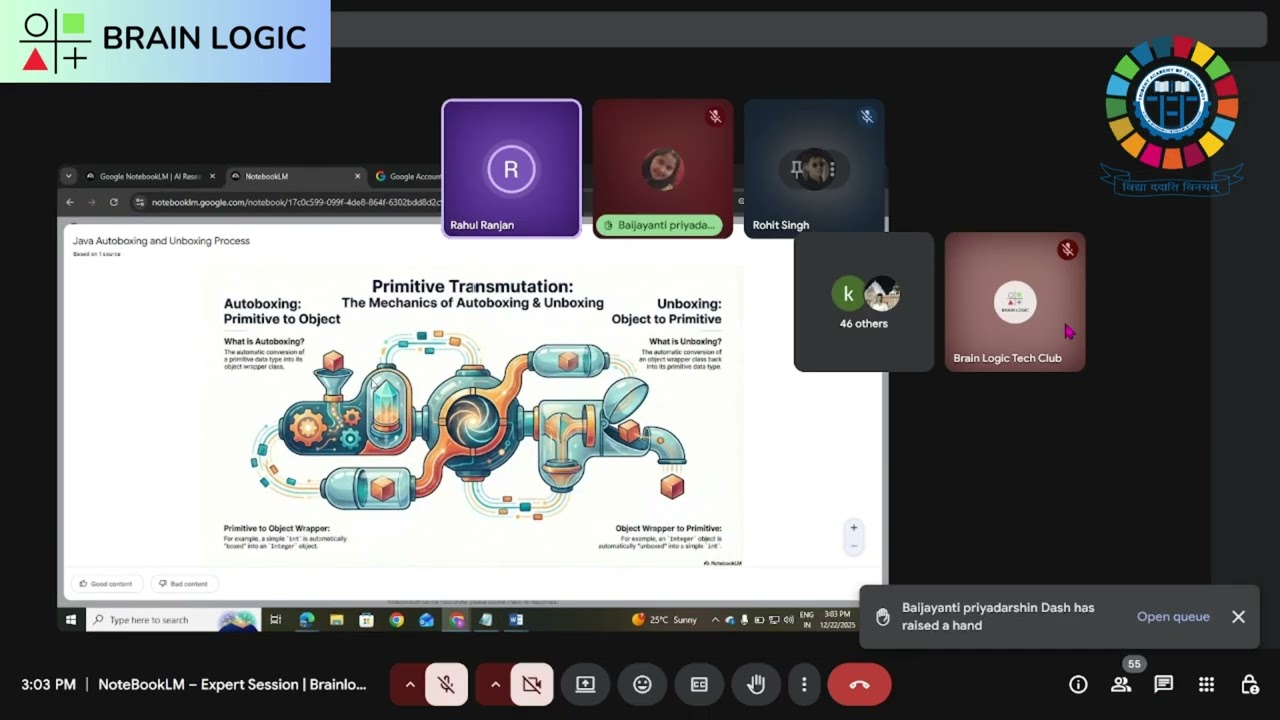Image resolution: width=1280 pixels, height=720 pixels.
Task: Select Brain Logic Tech Club tile
Action: 1015,302
